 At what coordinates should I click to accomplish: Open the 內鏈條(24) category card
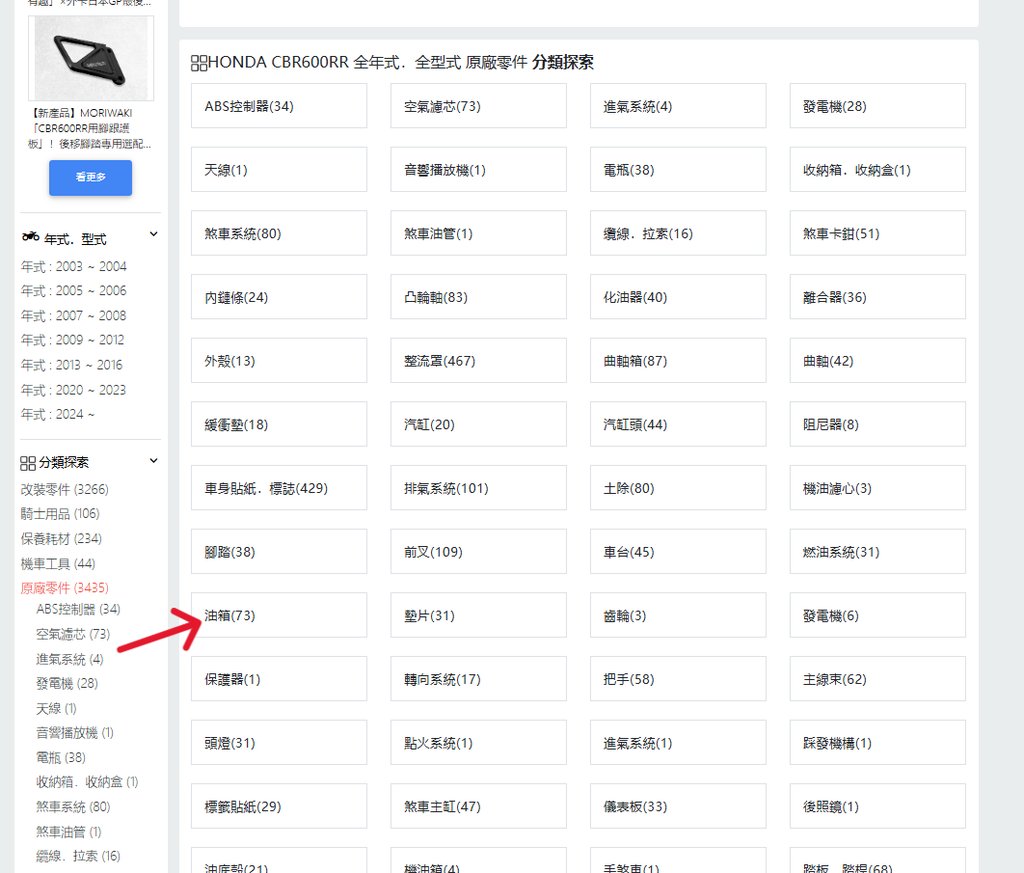[x=279, y=297]
